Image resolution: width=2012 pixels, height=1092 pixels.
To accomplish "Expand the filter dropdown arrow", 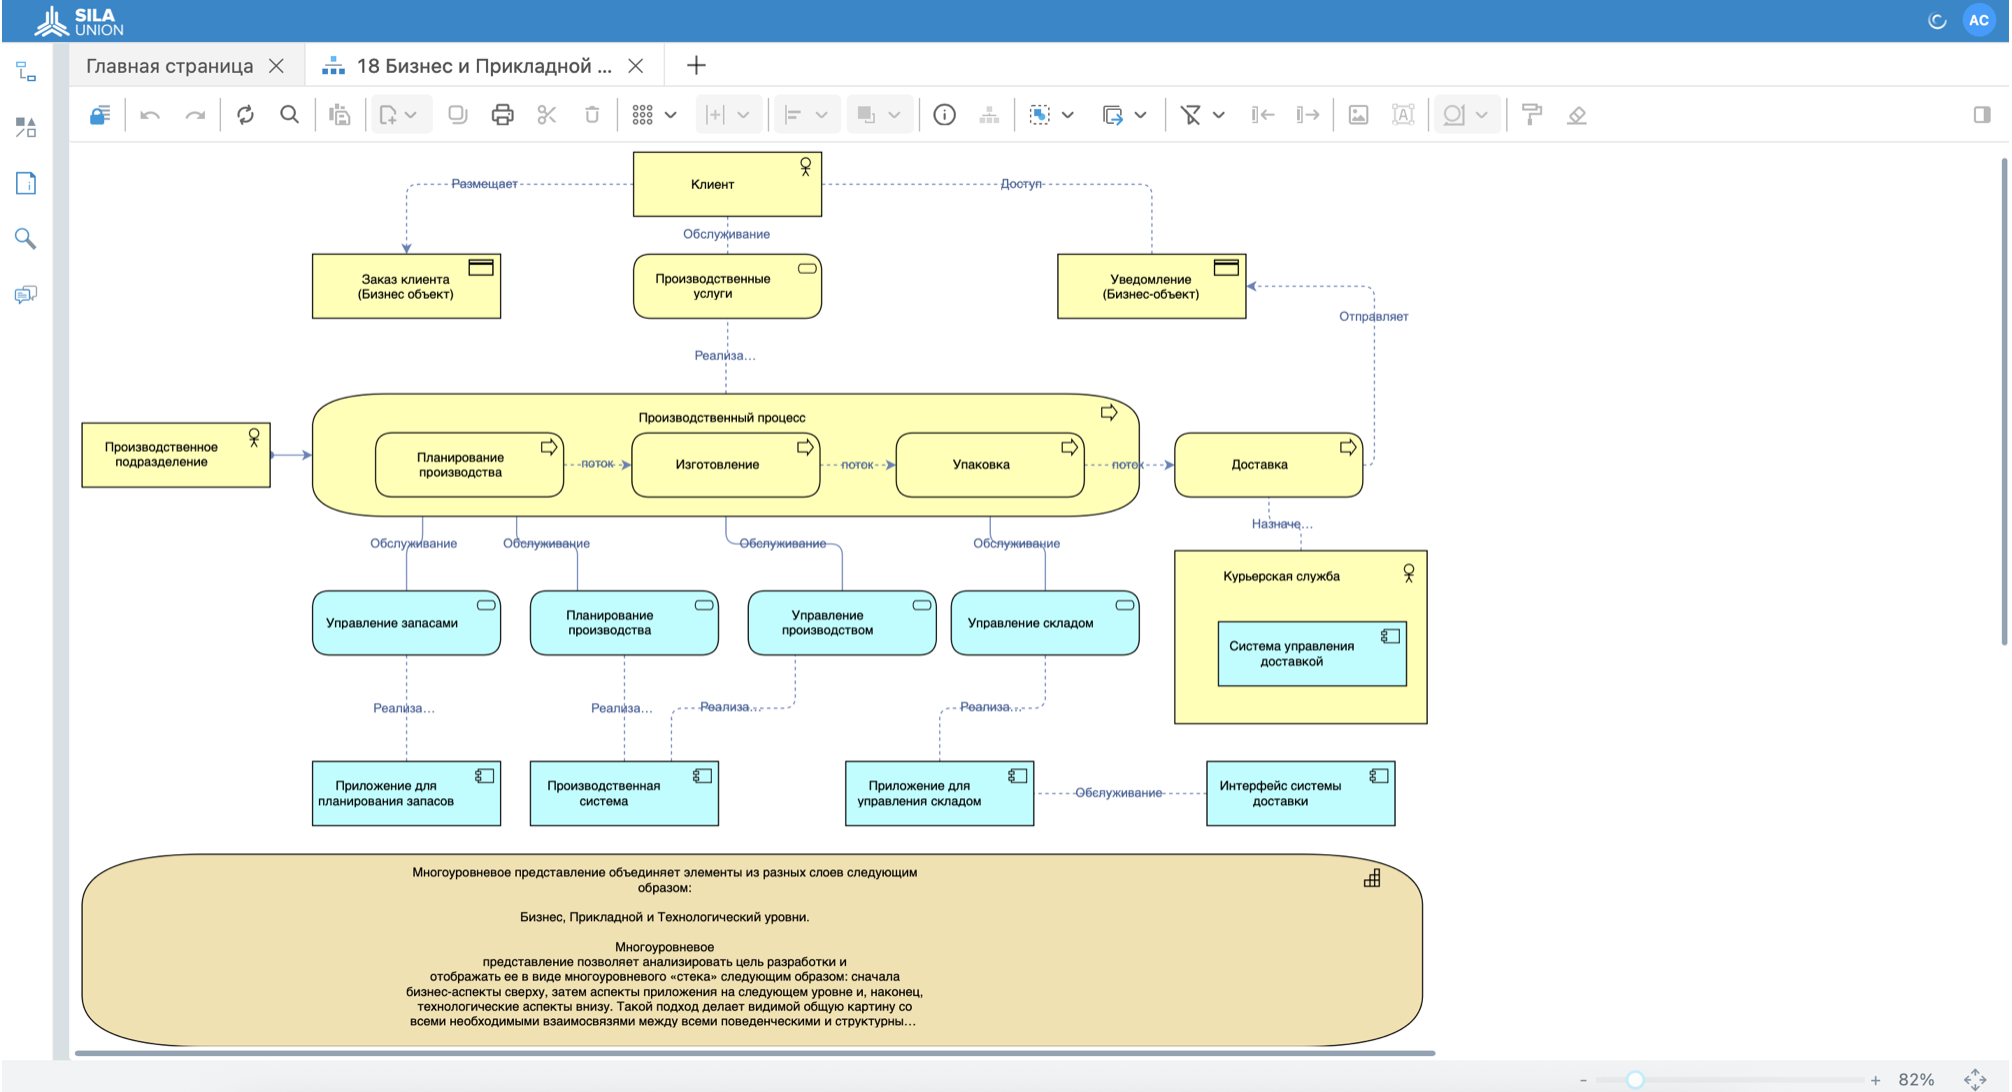I will 1219,115.
